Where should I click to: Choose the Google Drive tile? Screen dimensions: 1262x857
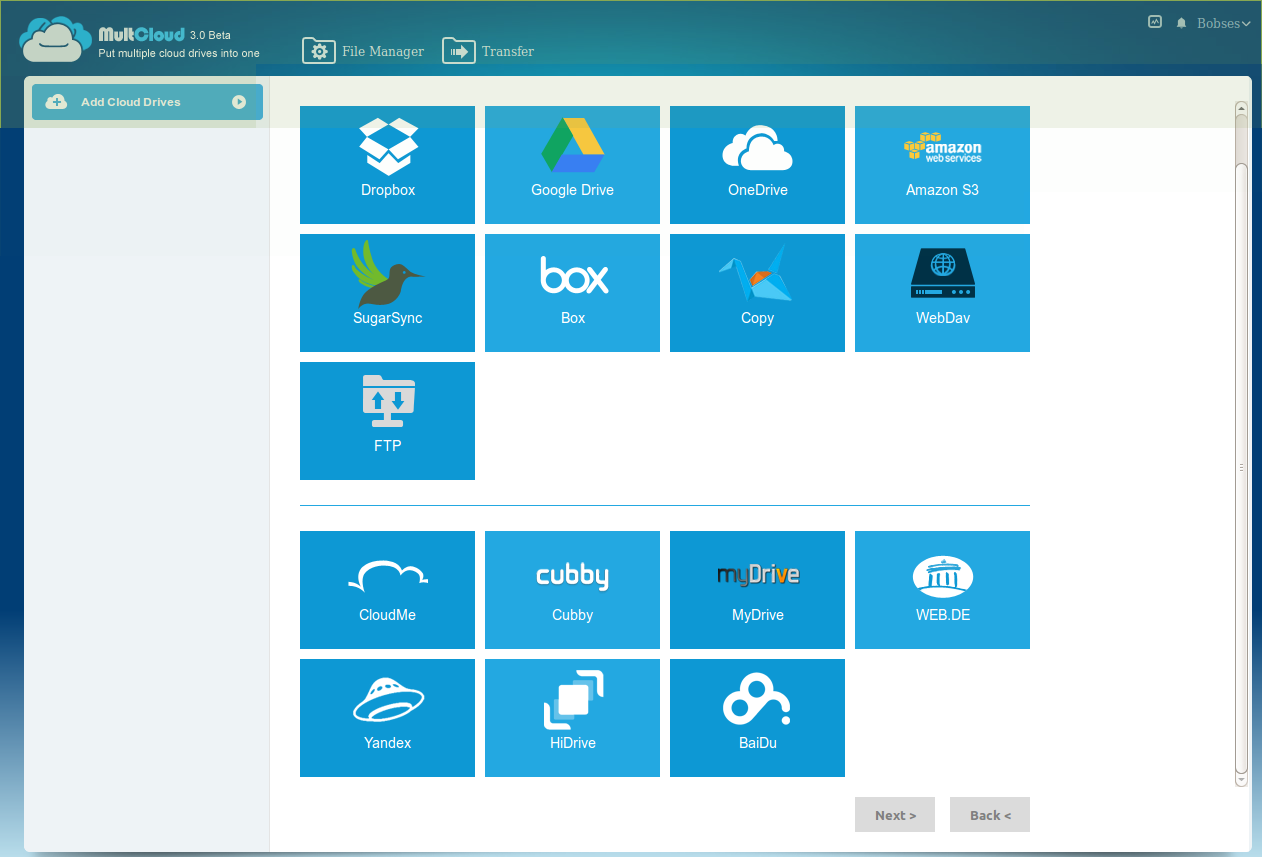click(572, 165)
